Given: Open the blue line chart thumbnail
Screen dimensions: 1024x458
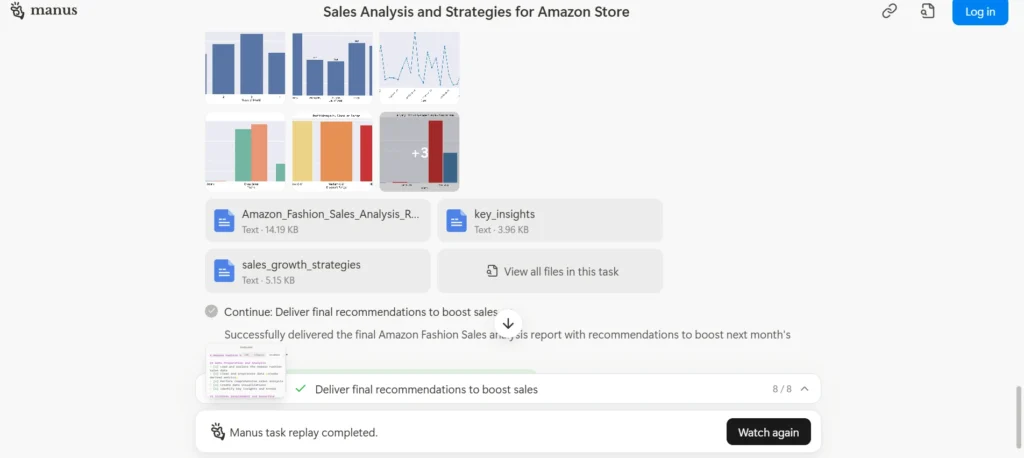Looking at the screenshot, I should 419,67.
